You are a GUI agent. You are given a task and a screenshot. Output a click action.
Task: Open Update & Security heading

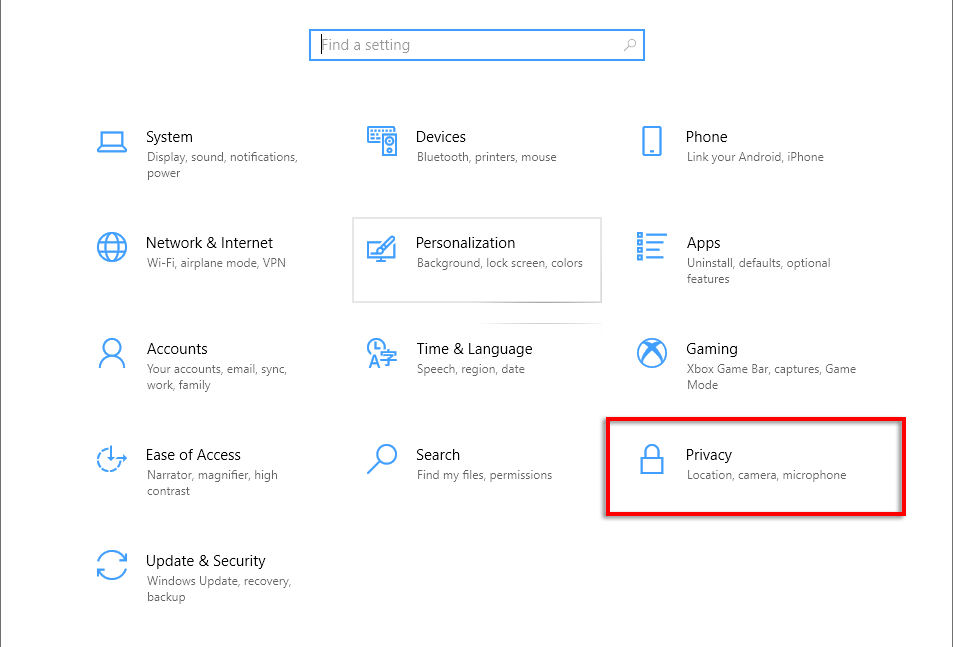[205, 561]
